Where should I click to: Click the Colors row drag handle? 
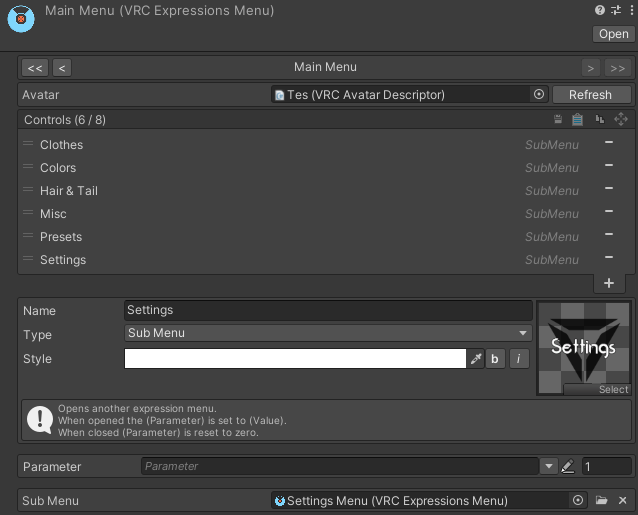point(28,166)
